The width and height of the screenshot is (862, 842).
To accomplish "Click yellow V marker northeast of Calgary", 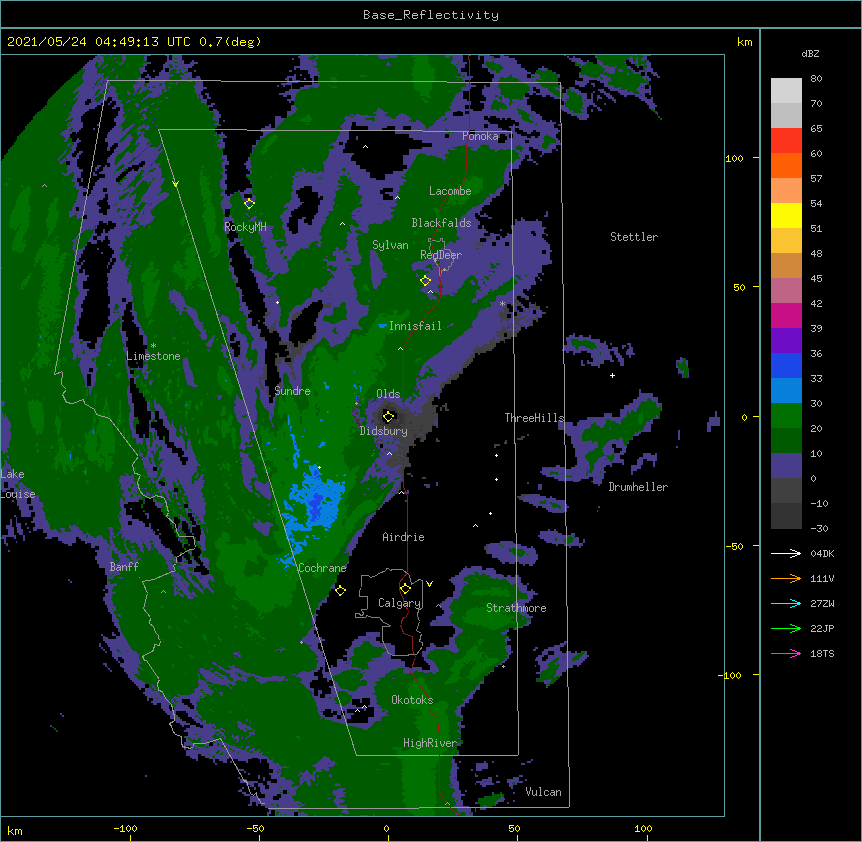I will click(x=429, y=584).
